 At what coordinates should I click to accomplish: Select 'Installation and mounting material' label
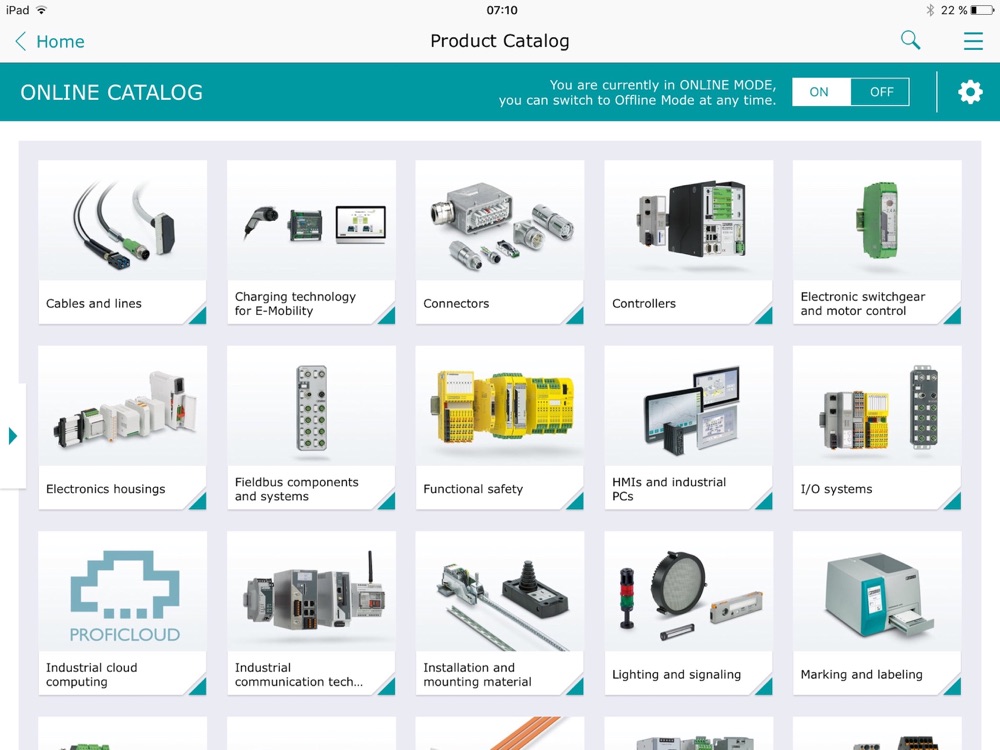[477, 675]
